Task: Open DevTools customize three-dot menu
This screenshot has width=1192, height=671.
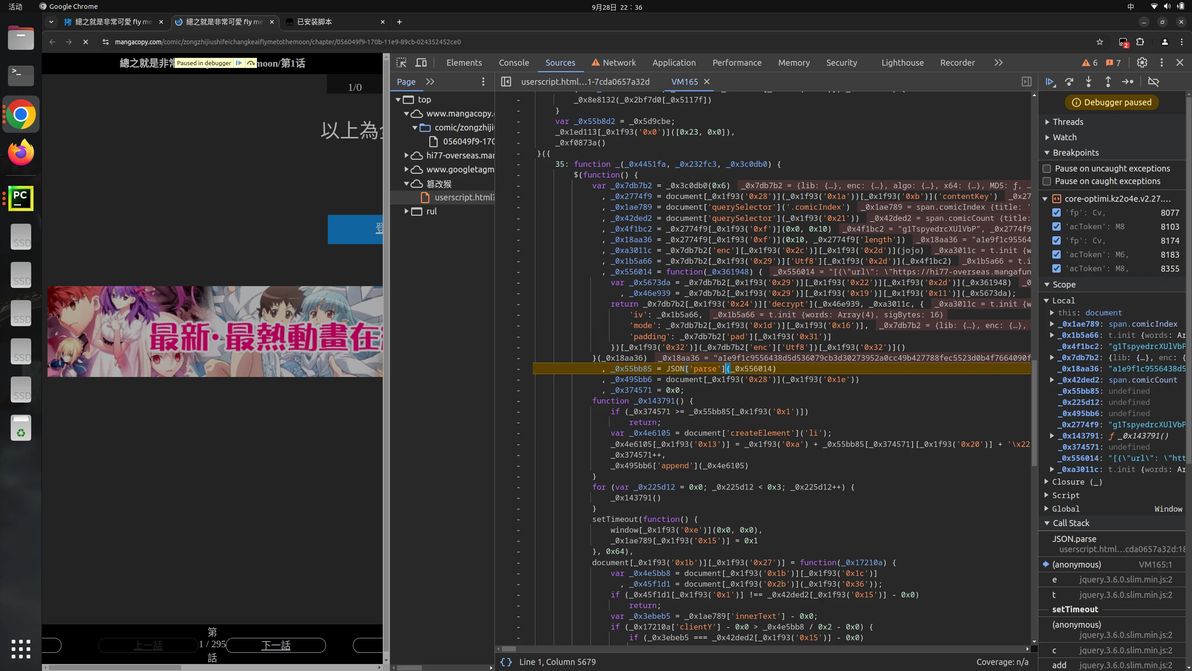Action: (1162, 62)
